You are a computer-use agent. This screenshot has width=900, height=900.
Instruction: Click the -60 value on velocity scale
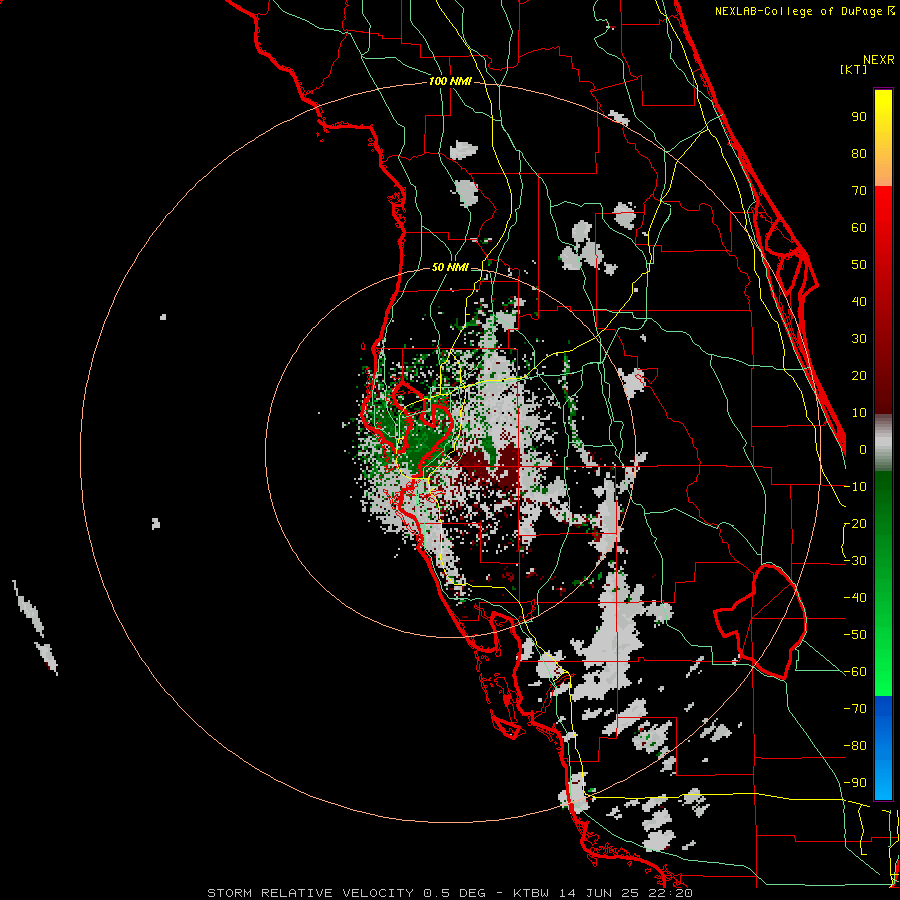click(855, 672)
